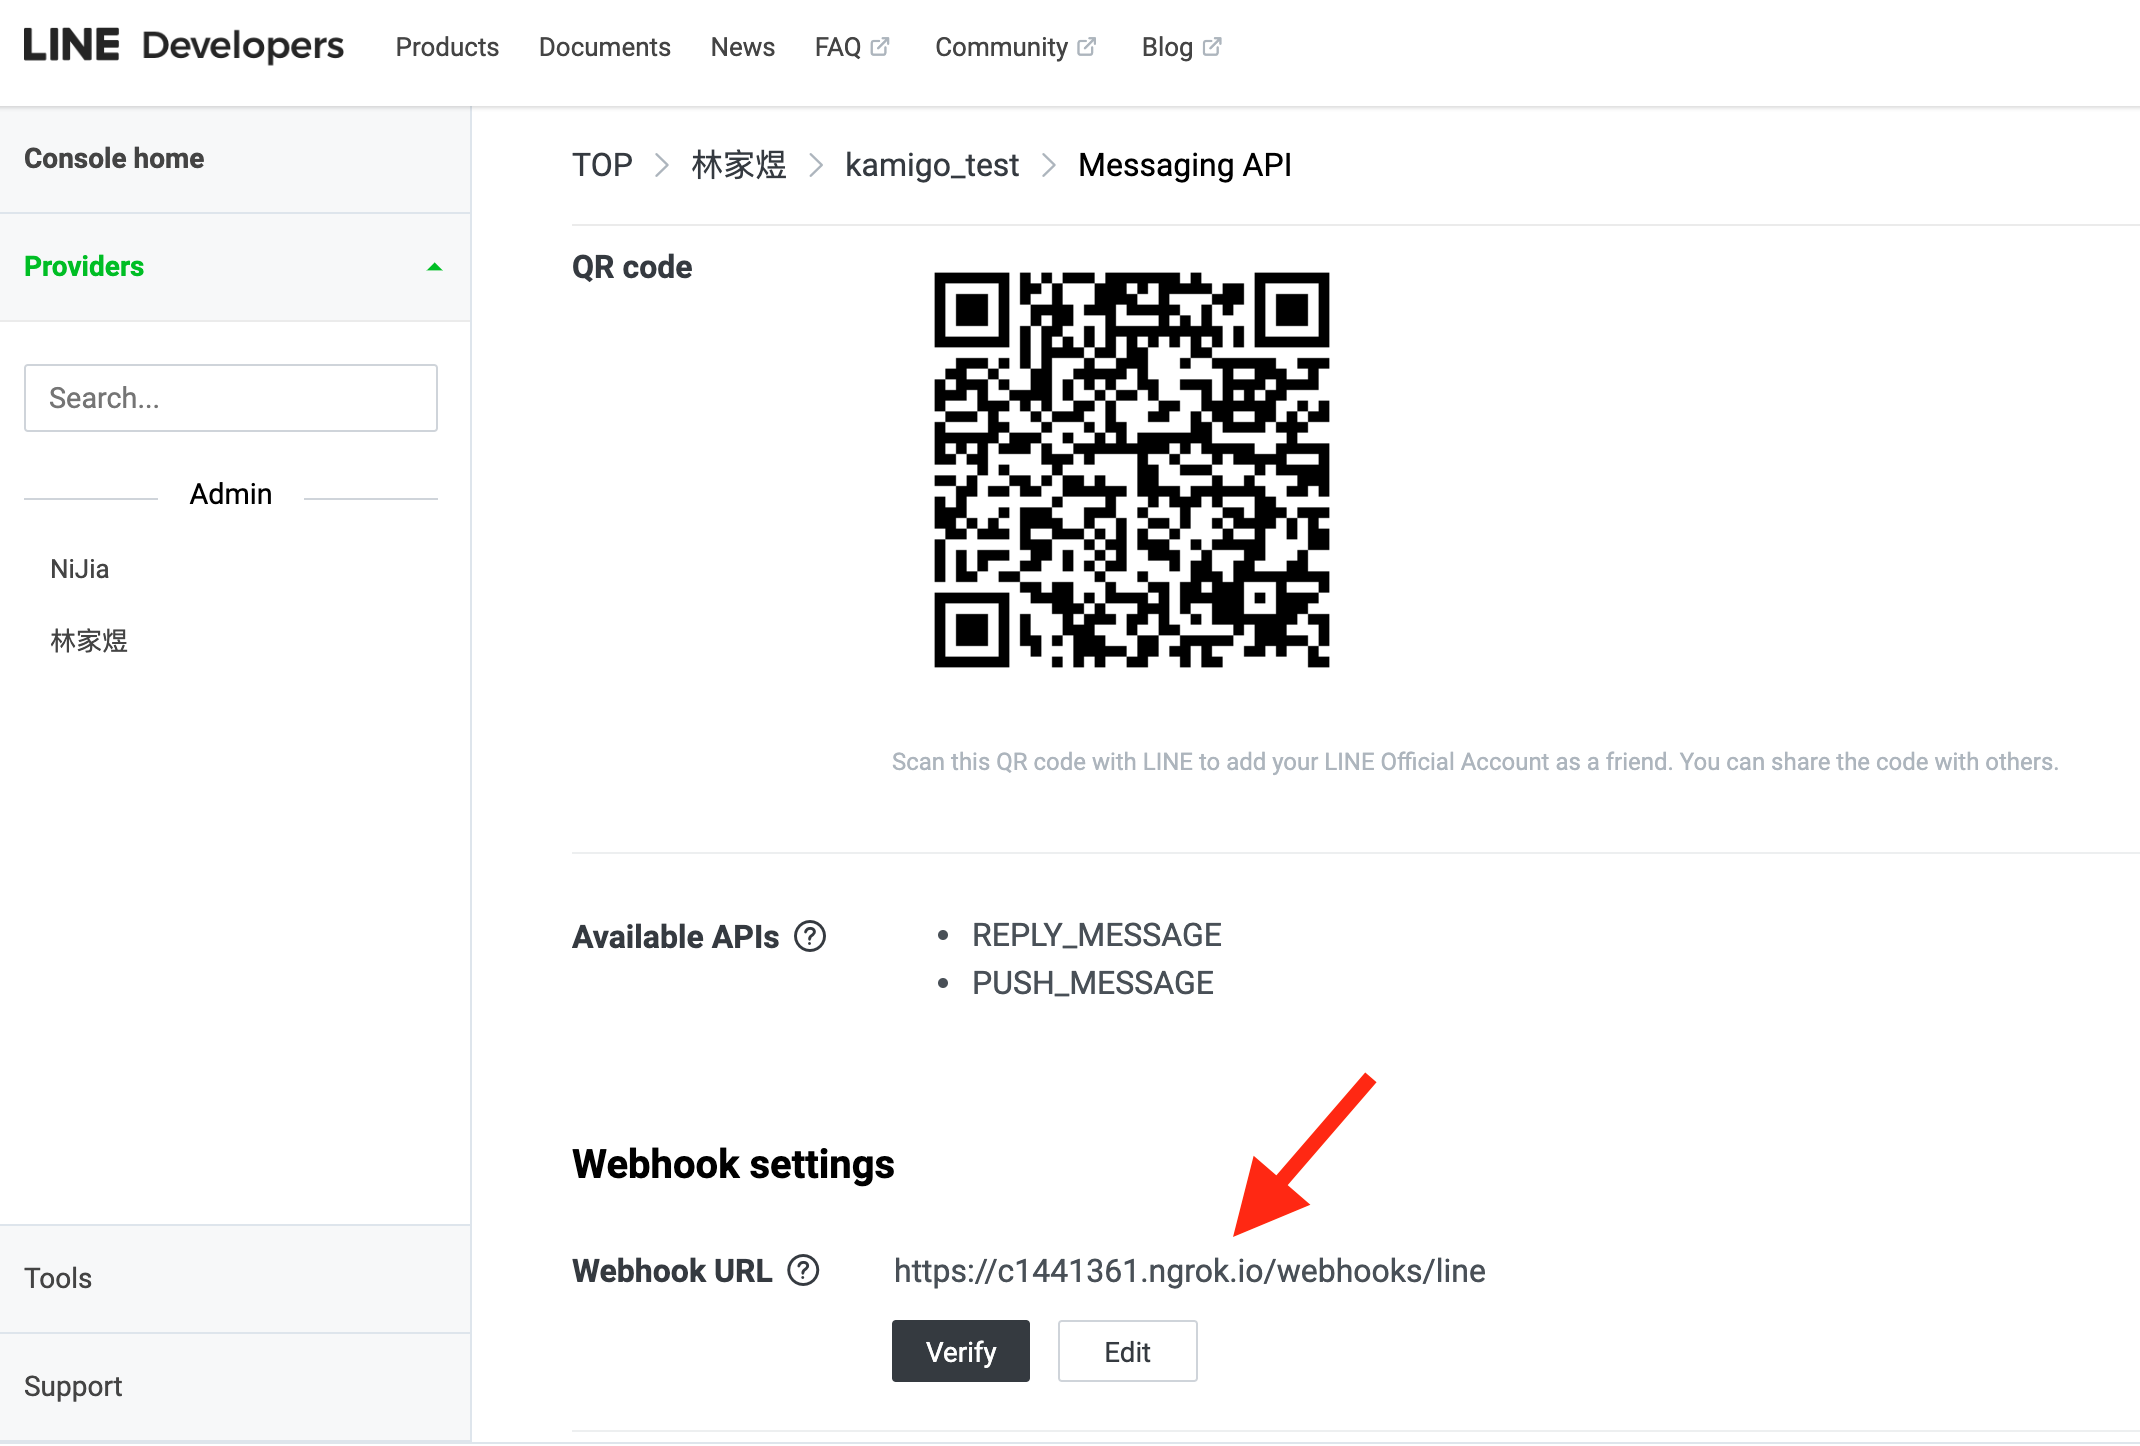2140x1446 pixels.
Task: Click the Available APIs label
Action: point(676,937)
